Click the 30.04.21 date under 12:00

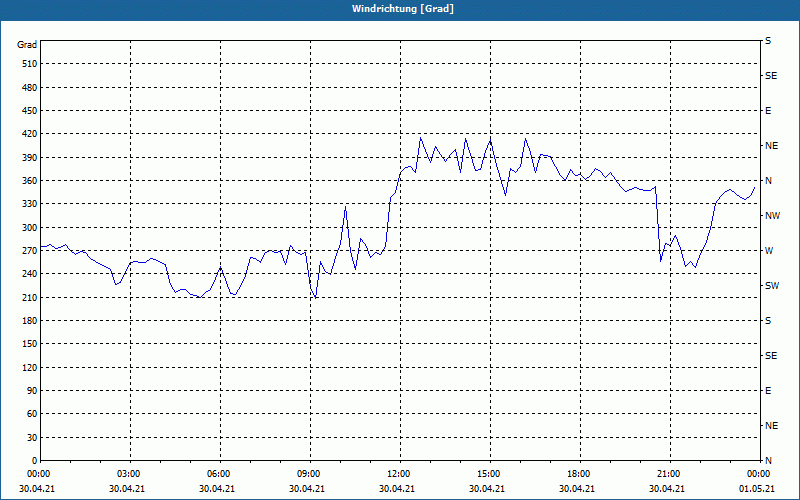[x=396, y=489]
